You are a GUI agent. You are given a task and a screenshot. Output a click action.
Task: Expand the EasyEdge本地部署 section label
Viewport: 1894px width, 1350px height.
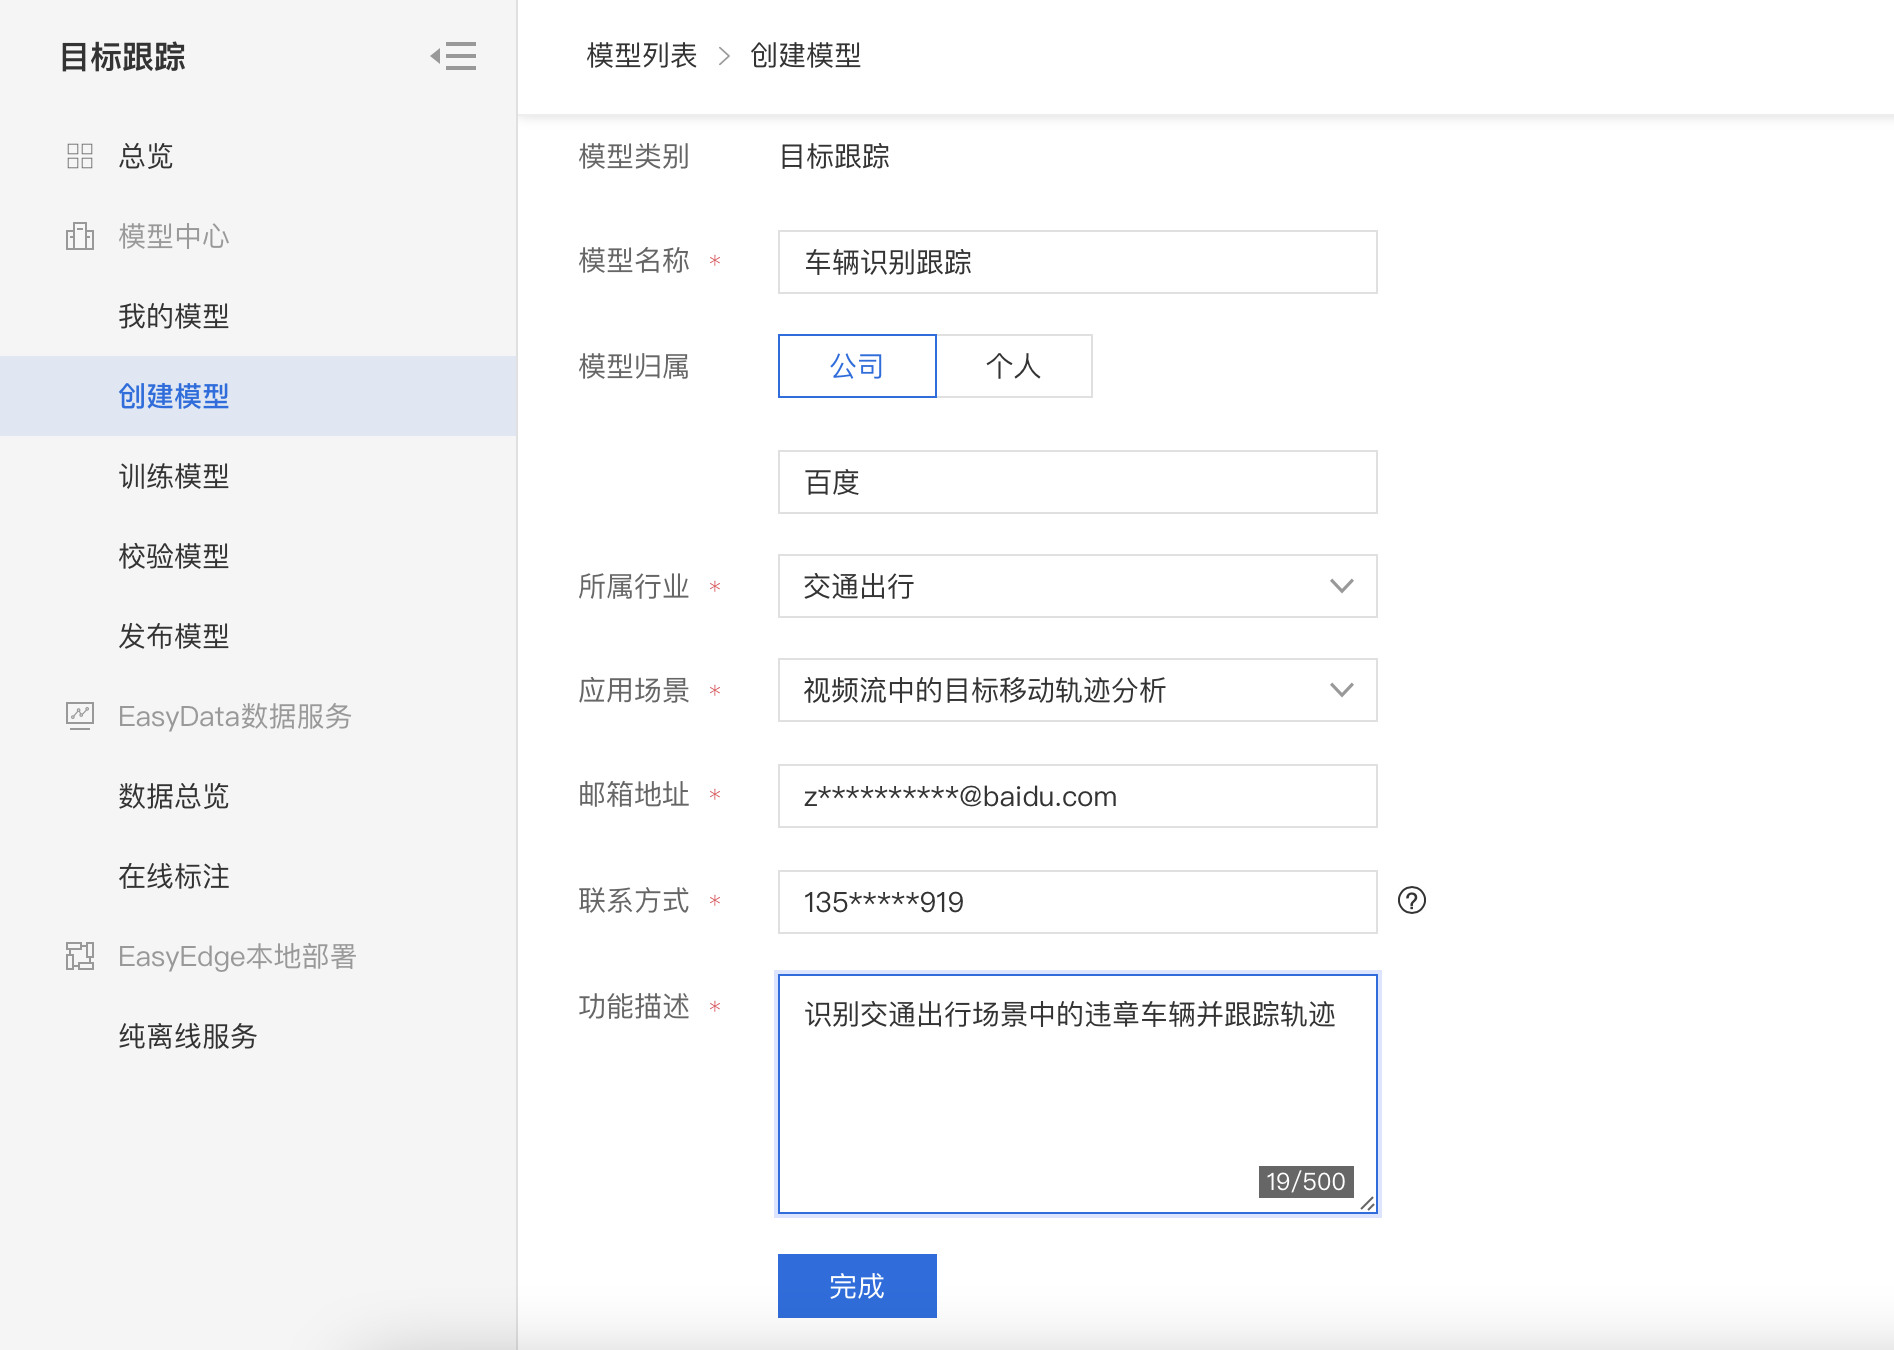[237, 956]
